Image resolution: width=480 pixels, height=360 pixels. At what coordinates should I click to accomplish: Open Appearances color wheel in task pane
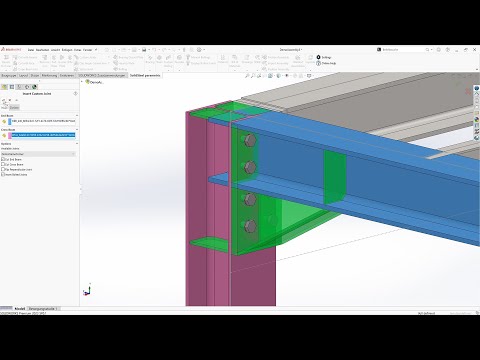[477, 119]
